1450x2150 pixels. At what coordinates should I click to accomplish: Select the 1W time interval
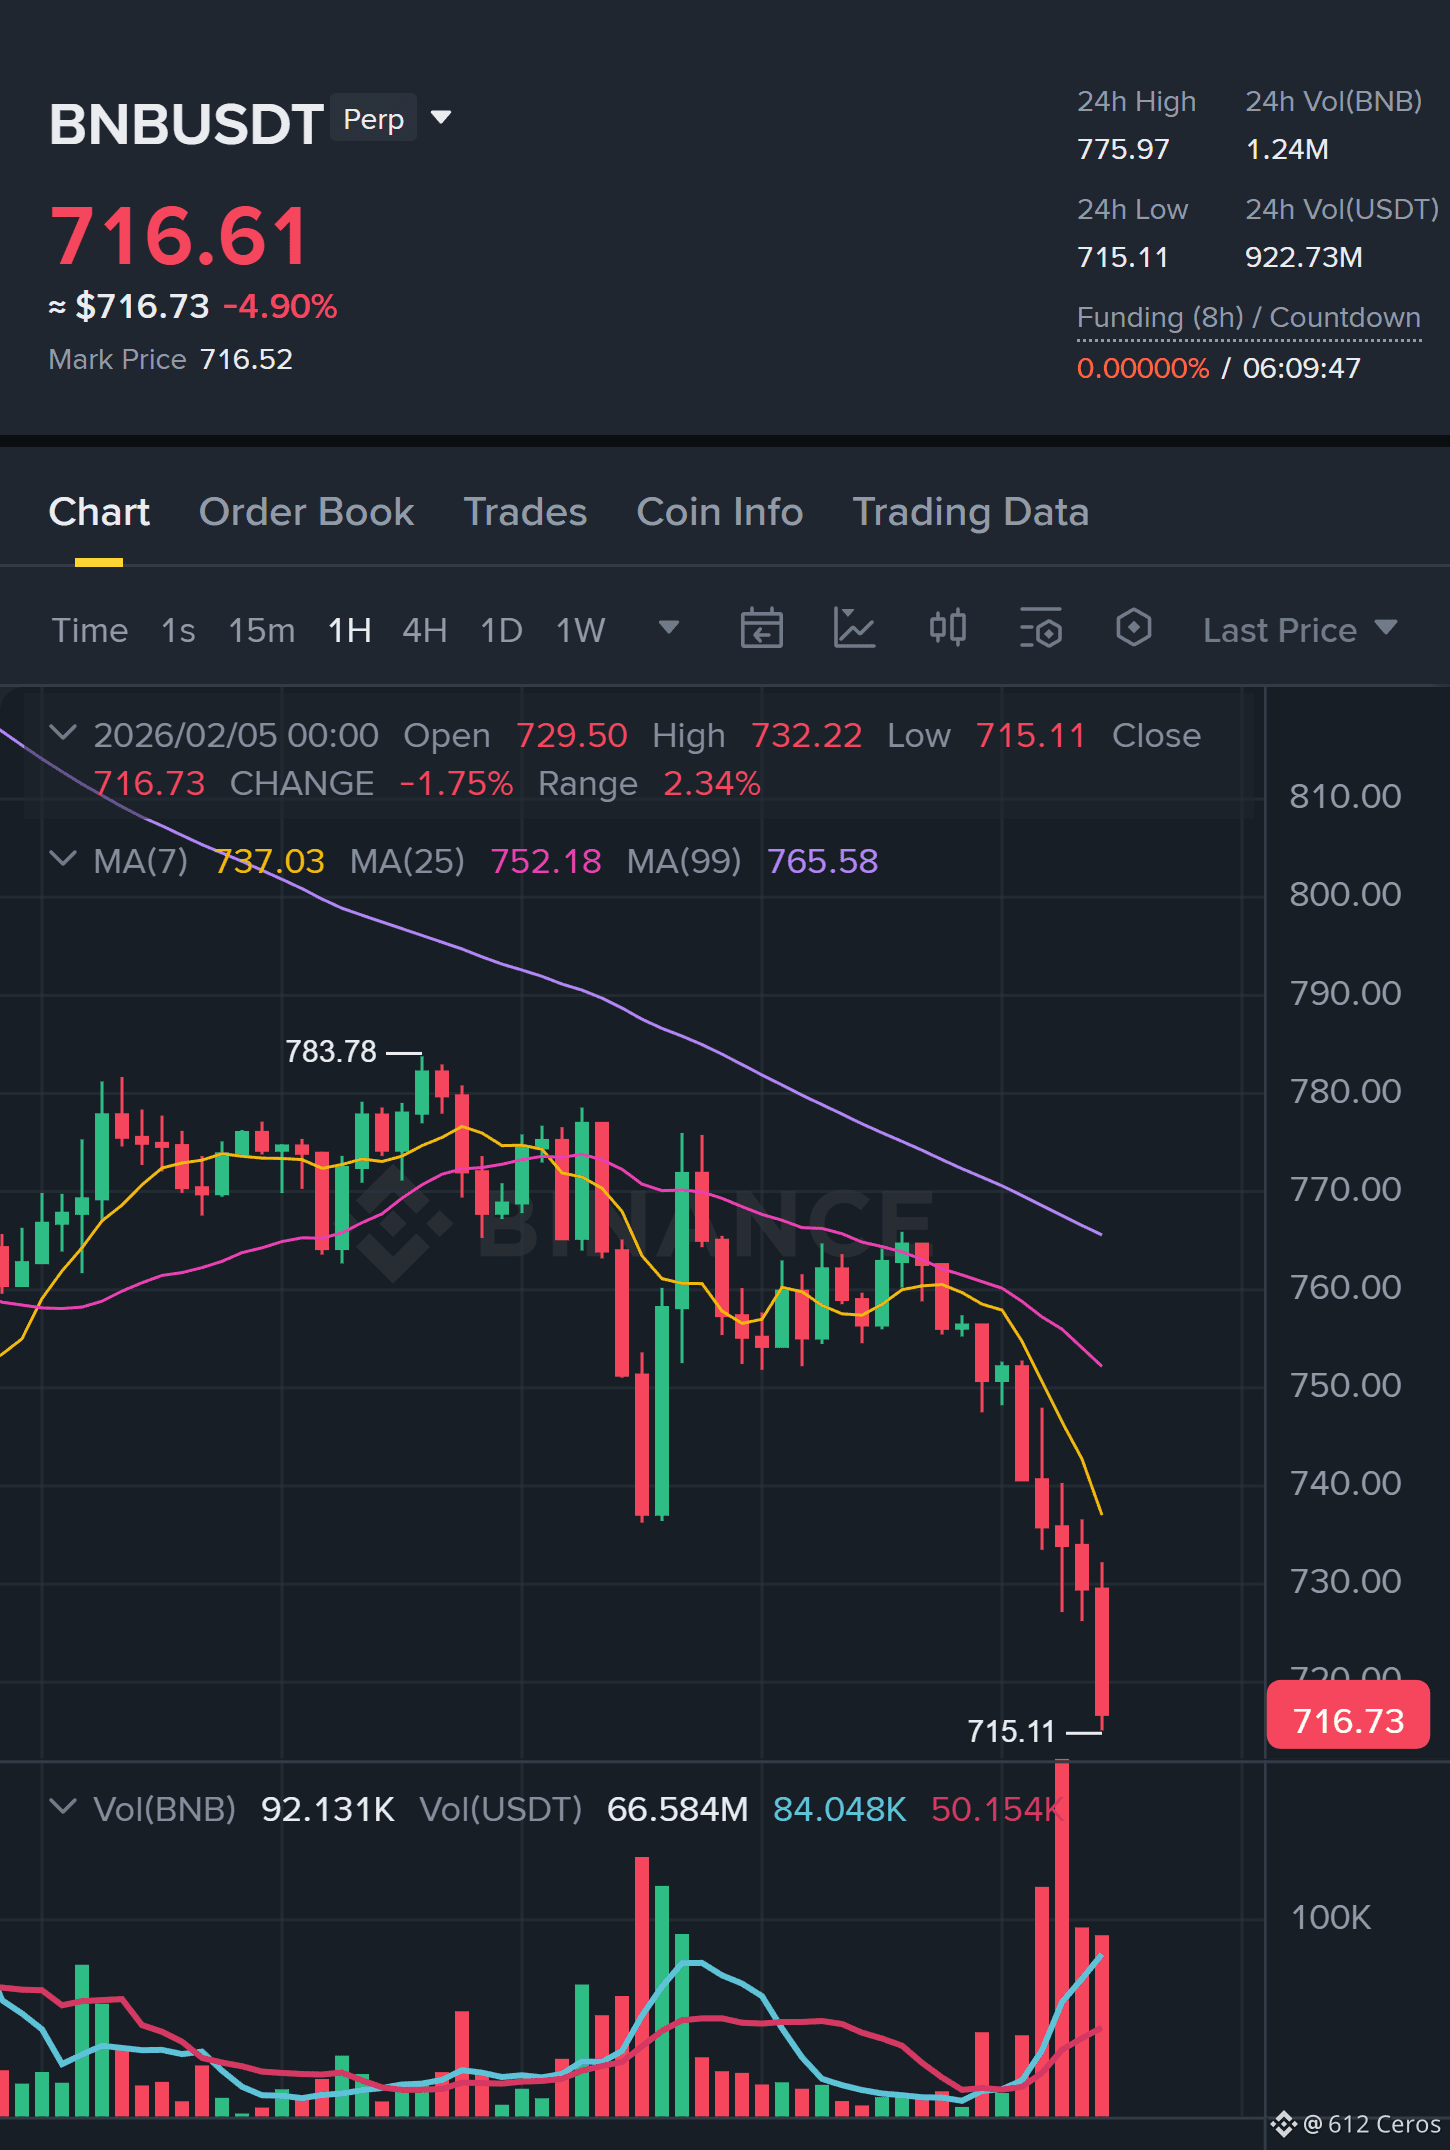click(x=580, y=630)
